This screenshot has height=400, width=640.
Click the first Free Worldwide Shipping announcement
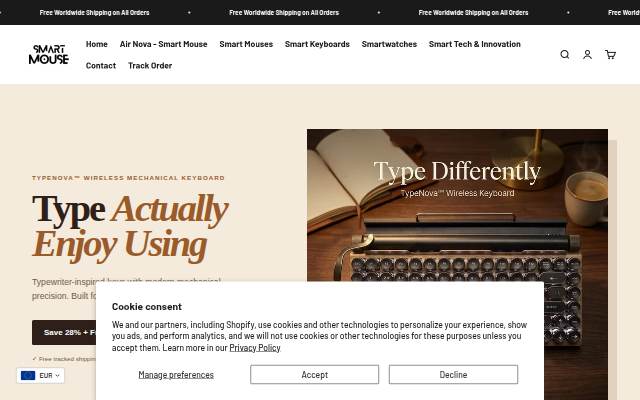coord(94,13)
